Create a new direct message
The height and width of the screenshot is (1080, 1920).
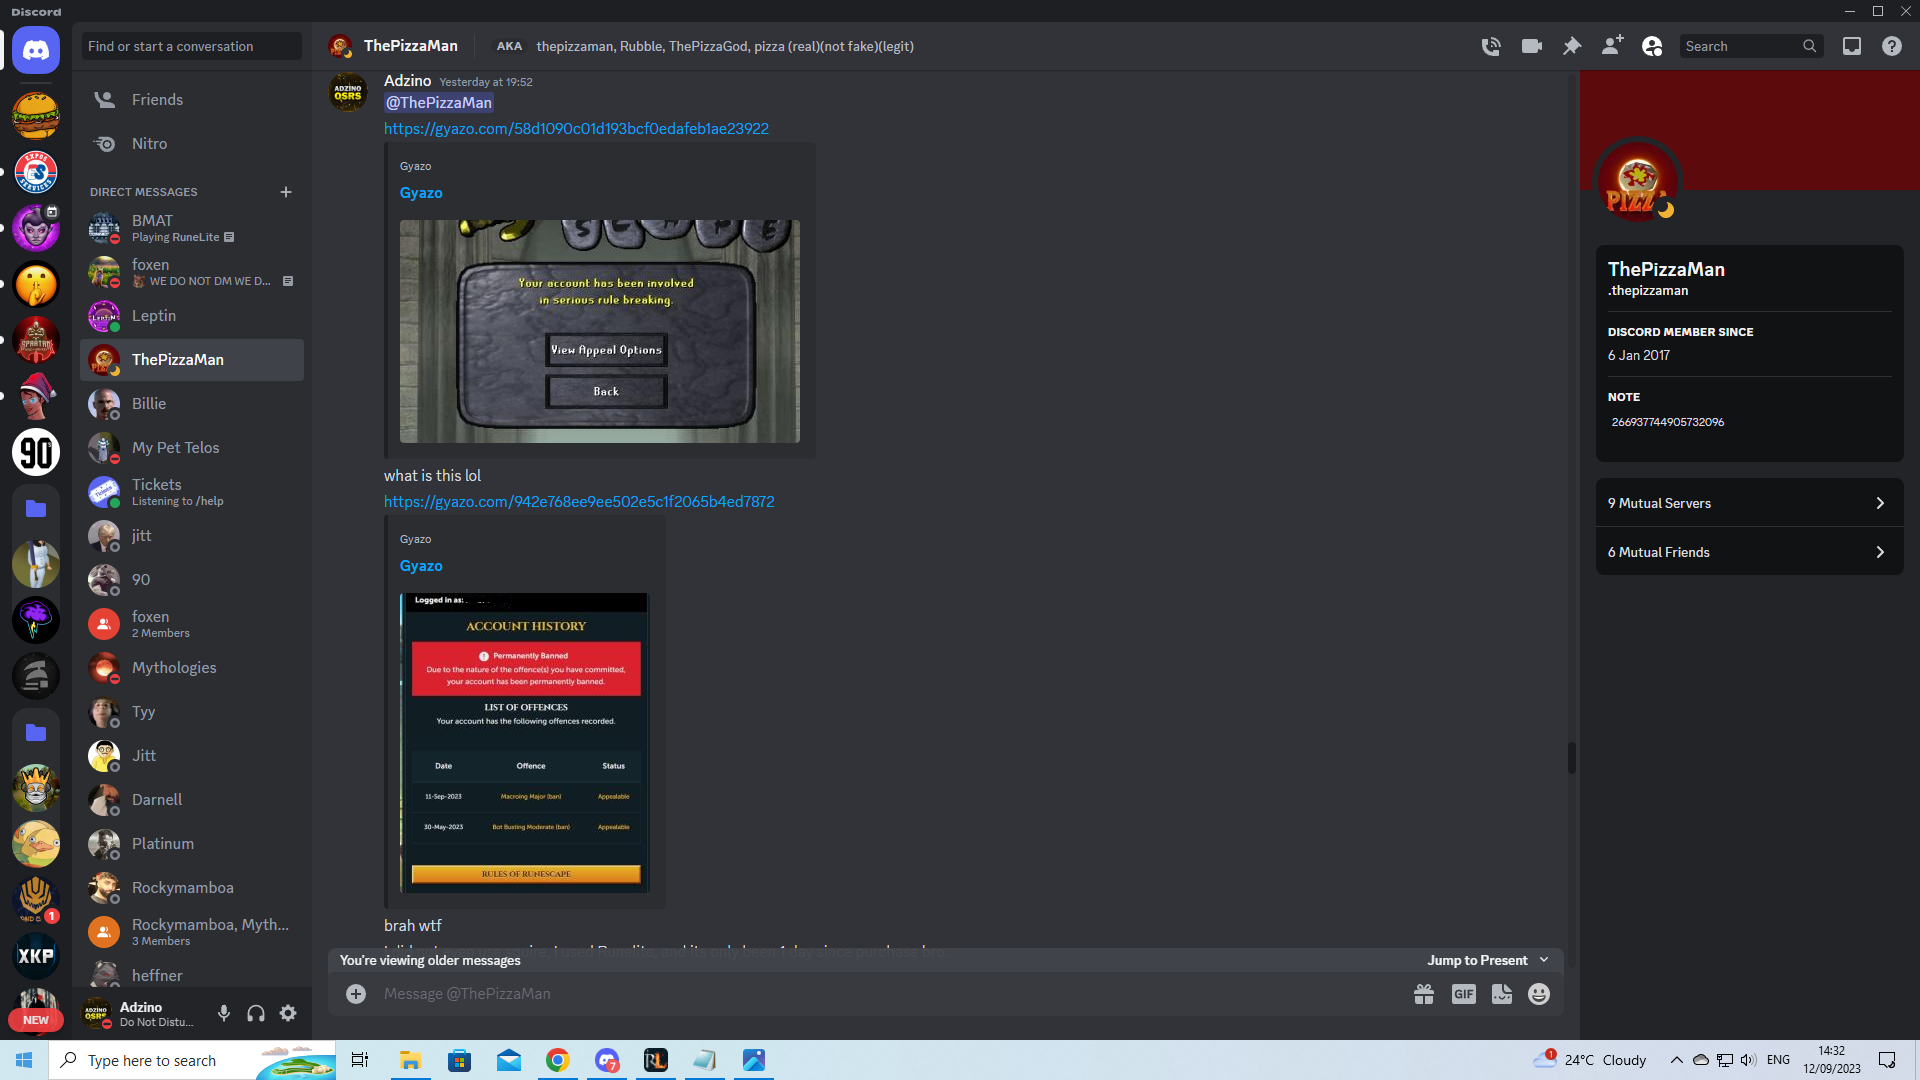(286, 192)
